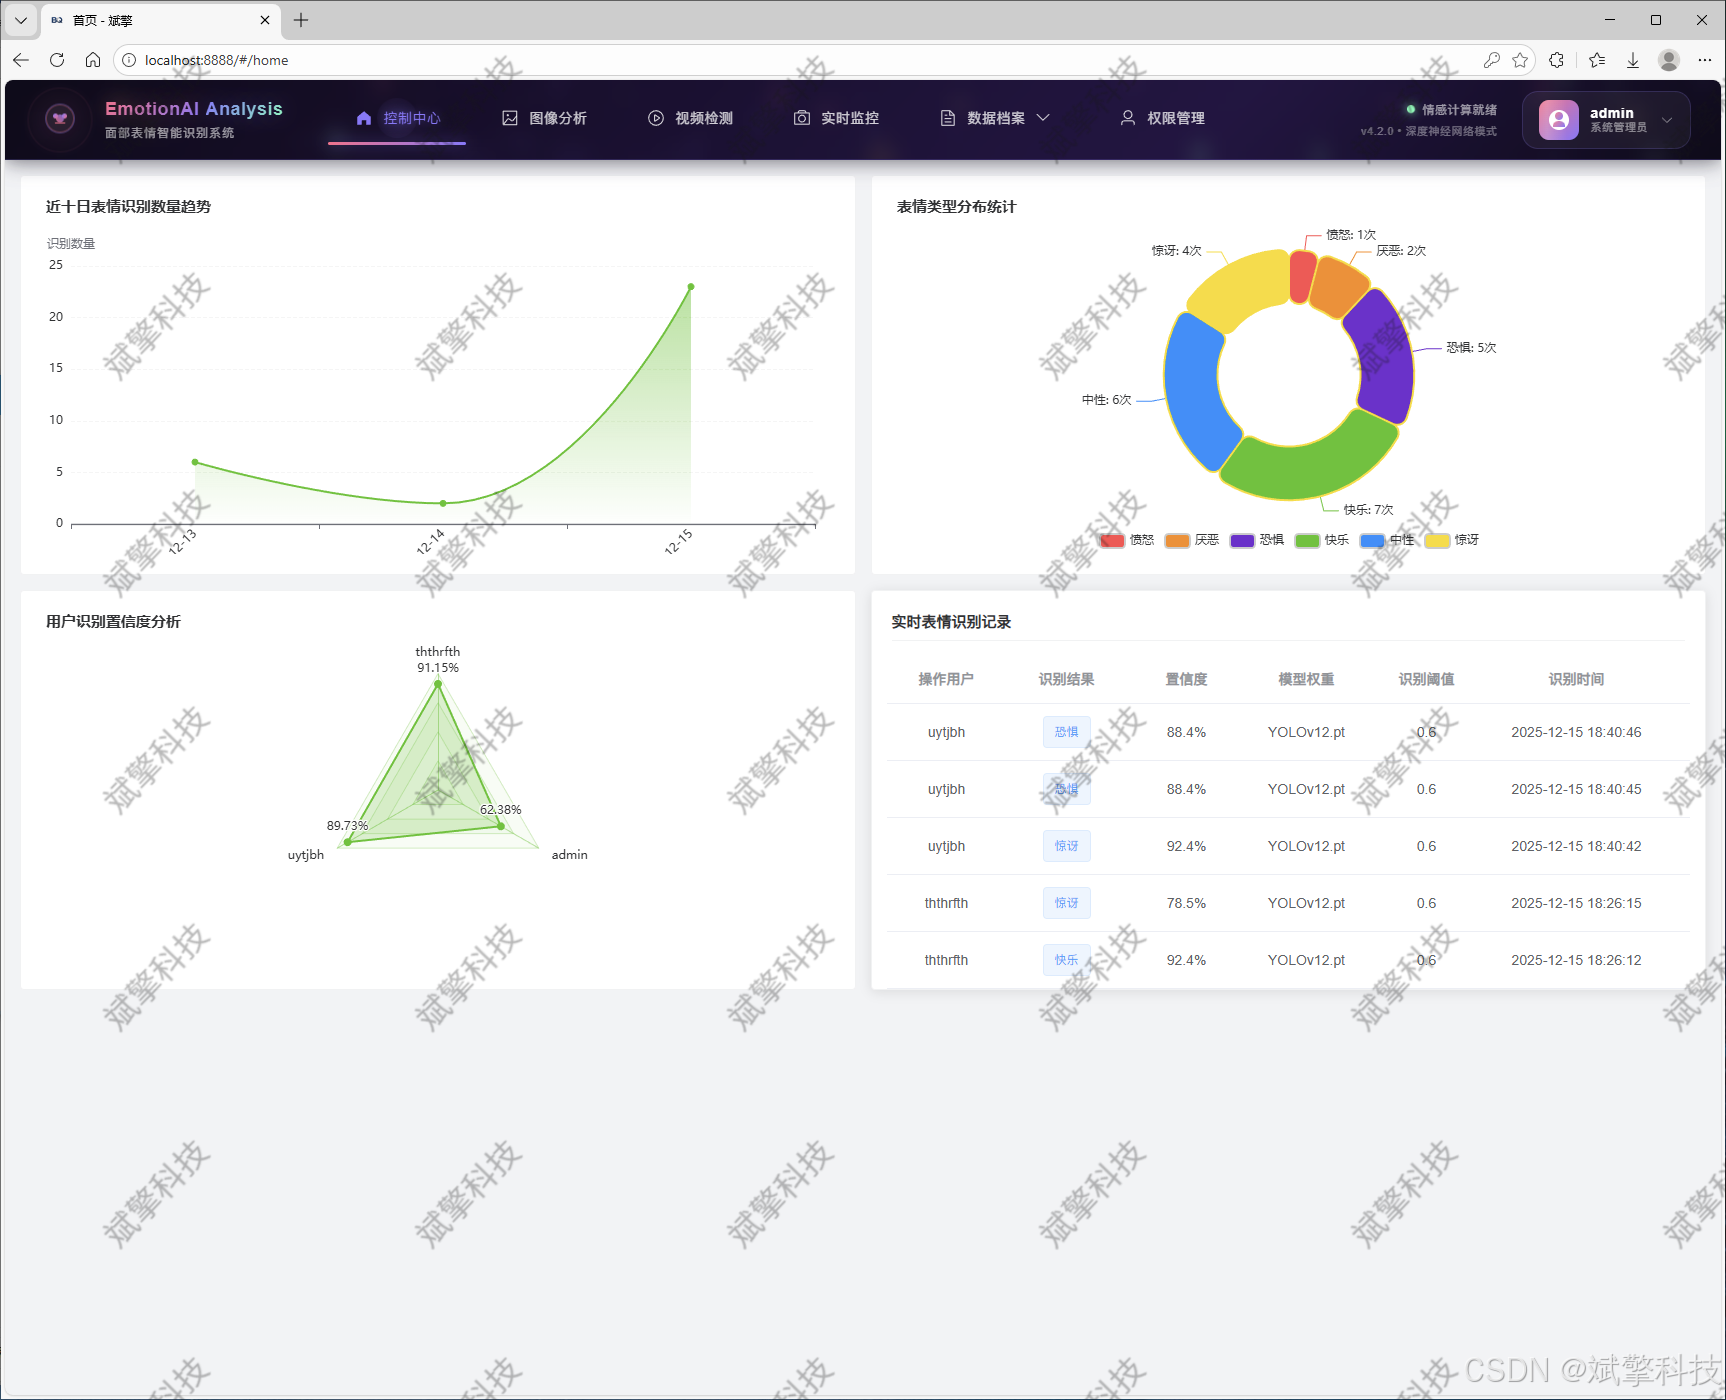The image size is (1726, 1400).
Task: Expand the admin user dropdown arrow
Action: (x=1667, y=120)
